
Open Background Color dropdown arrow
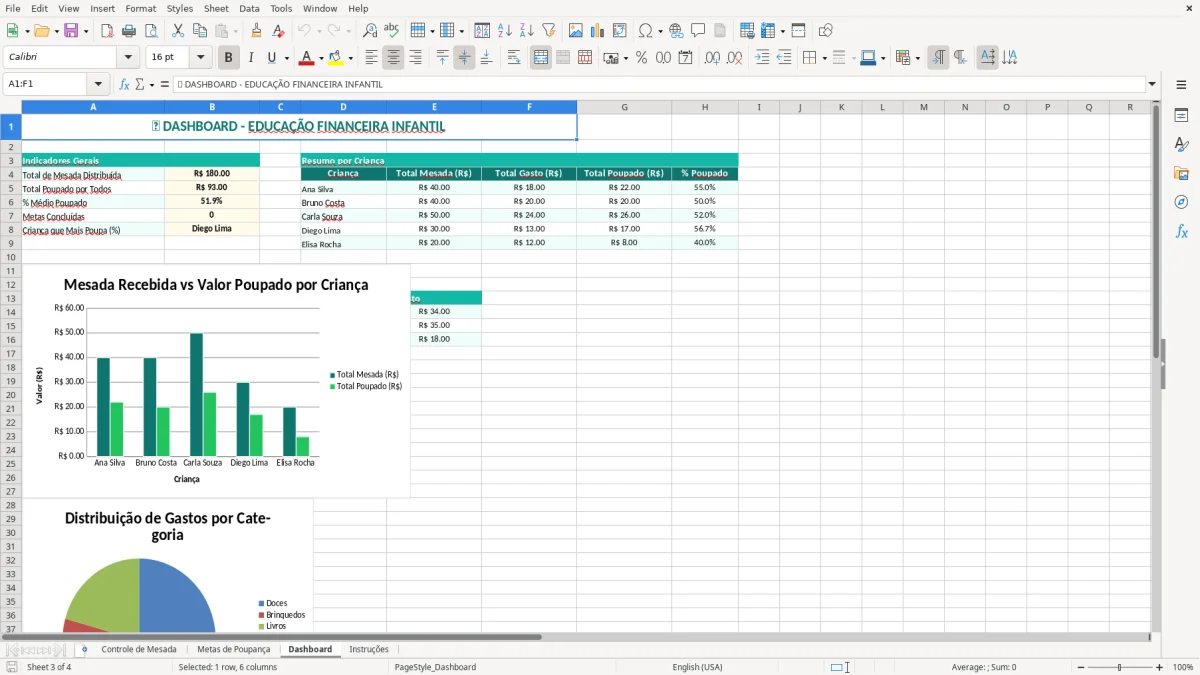350,58
